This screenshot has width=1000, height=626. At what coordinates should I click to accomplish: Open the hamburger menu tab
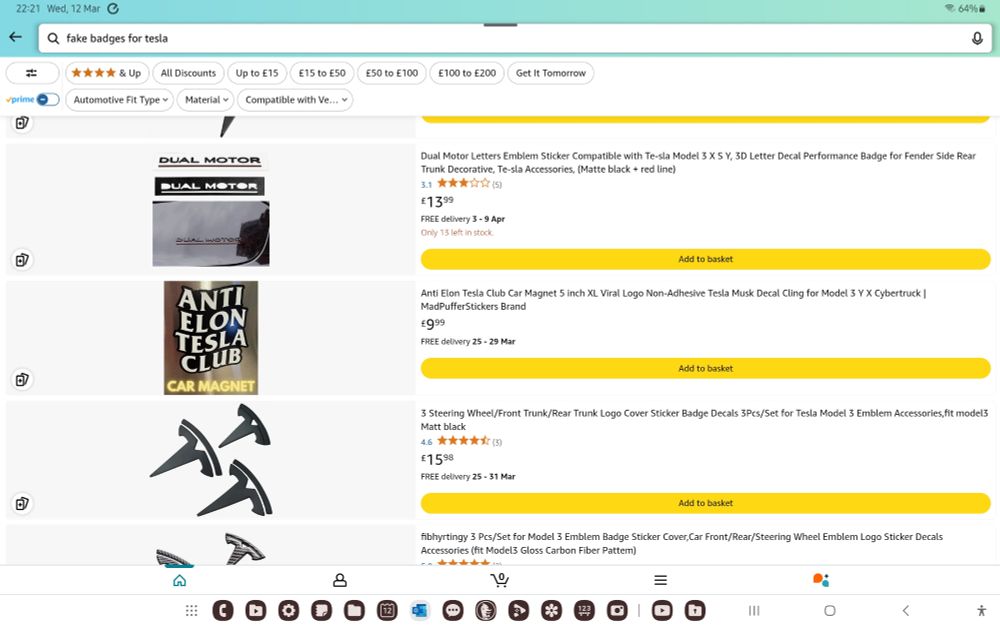click(660, 580)
